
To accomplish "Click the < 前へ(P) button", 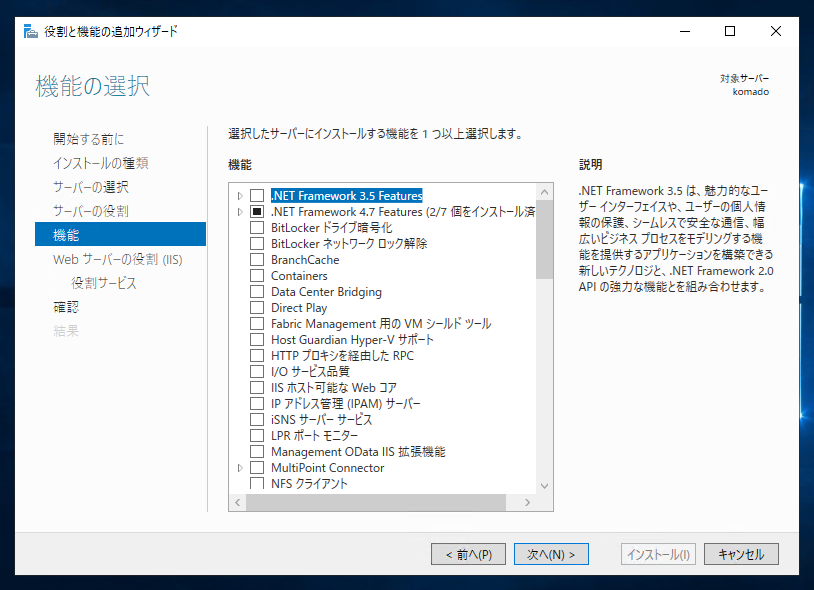I will 468,554.
